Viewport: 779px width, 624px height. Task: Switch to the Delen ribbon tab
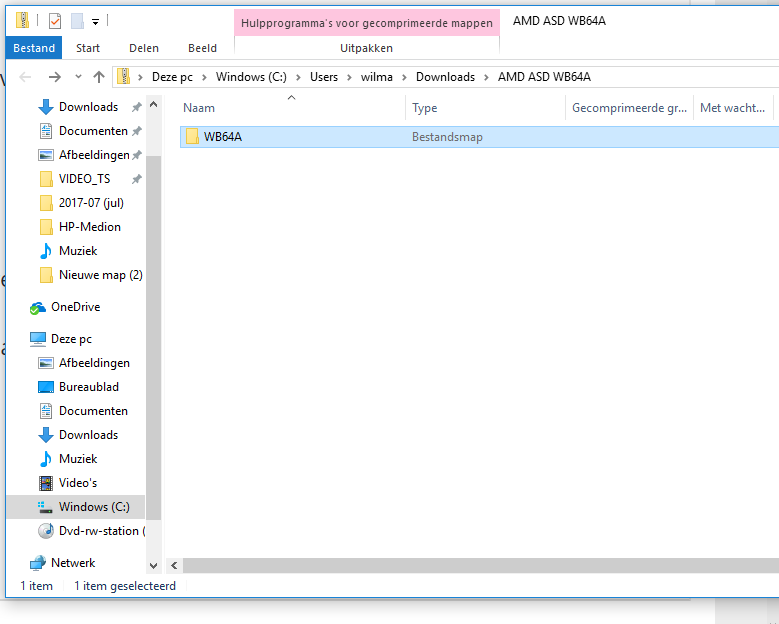(144, 48)
